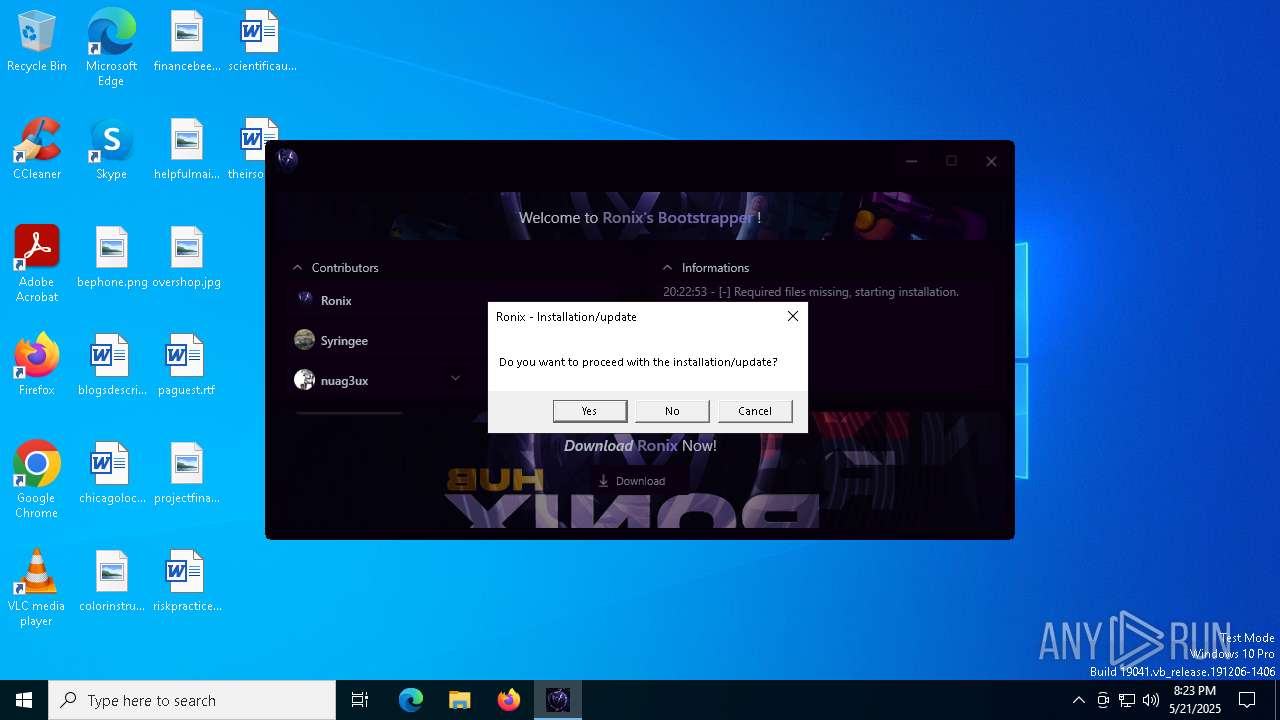Close the Ronix Bootstrapper window
Viewport: 1280px width, 720px height.
[991, 161]
